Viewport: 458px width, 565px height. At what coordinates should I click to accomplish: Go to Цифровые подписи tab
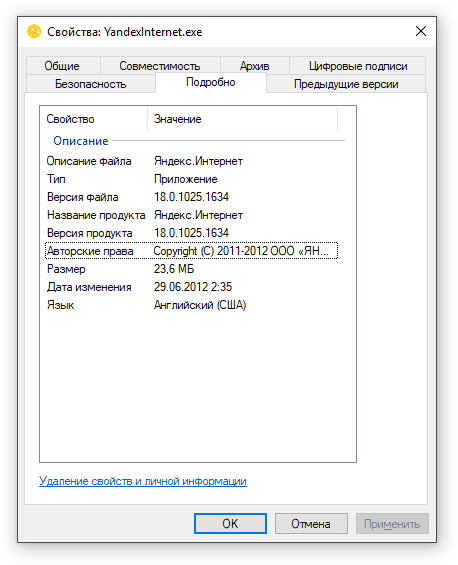pos(357,66)
